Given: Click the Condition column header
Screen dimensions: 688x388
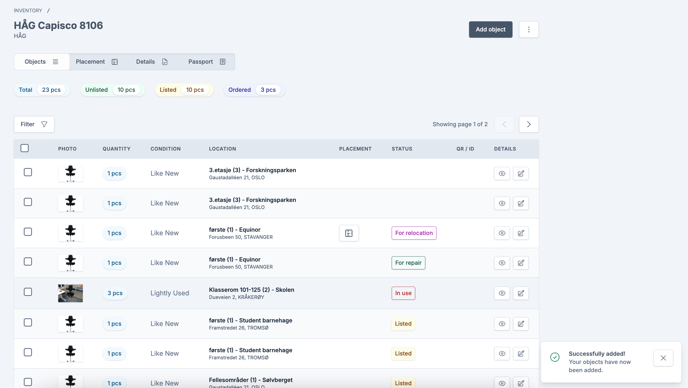Looking at the screenshot, I should [165, 149].
